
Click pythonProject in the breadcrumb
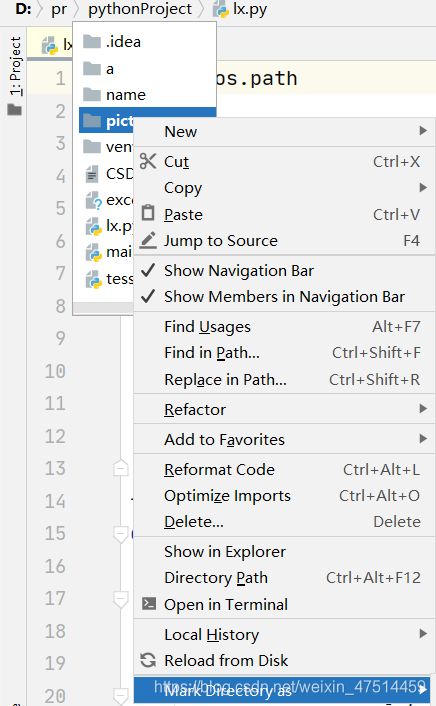(140, 9)
